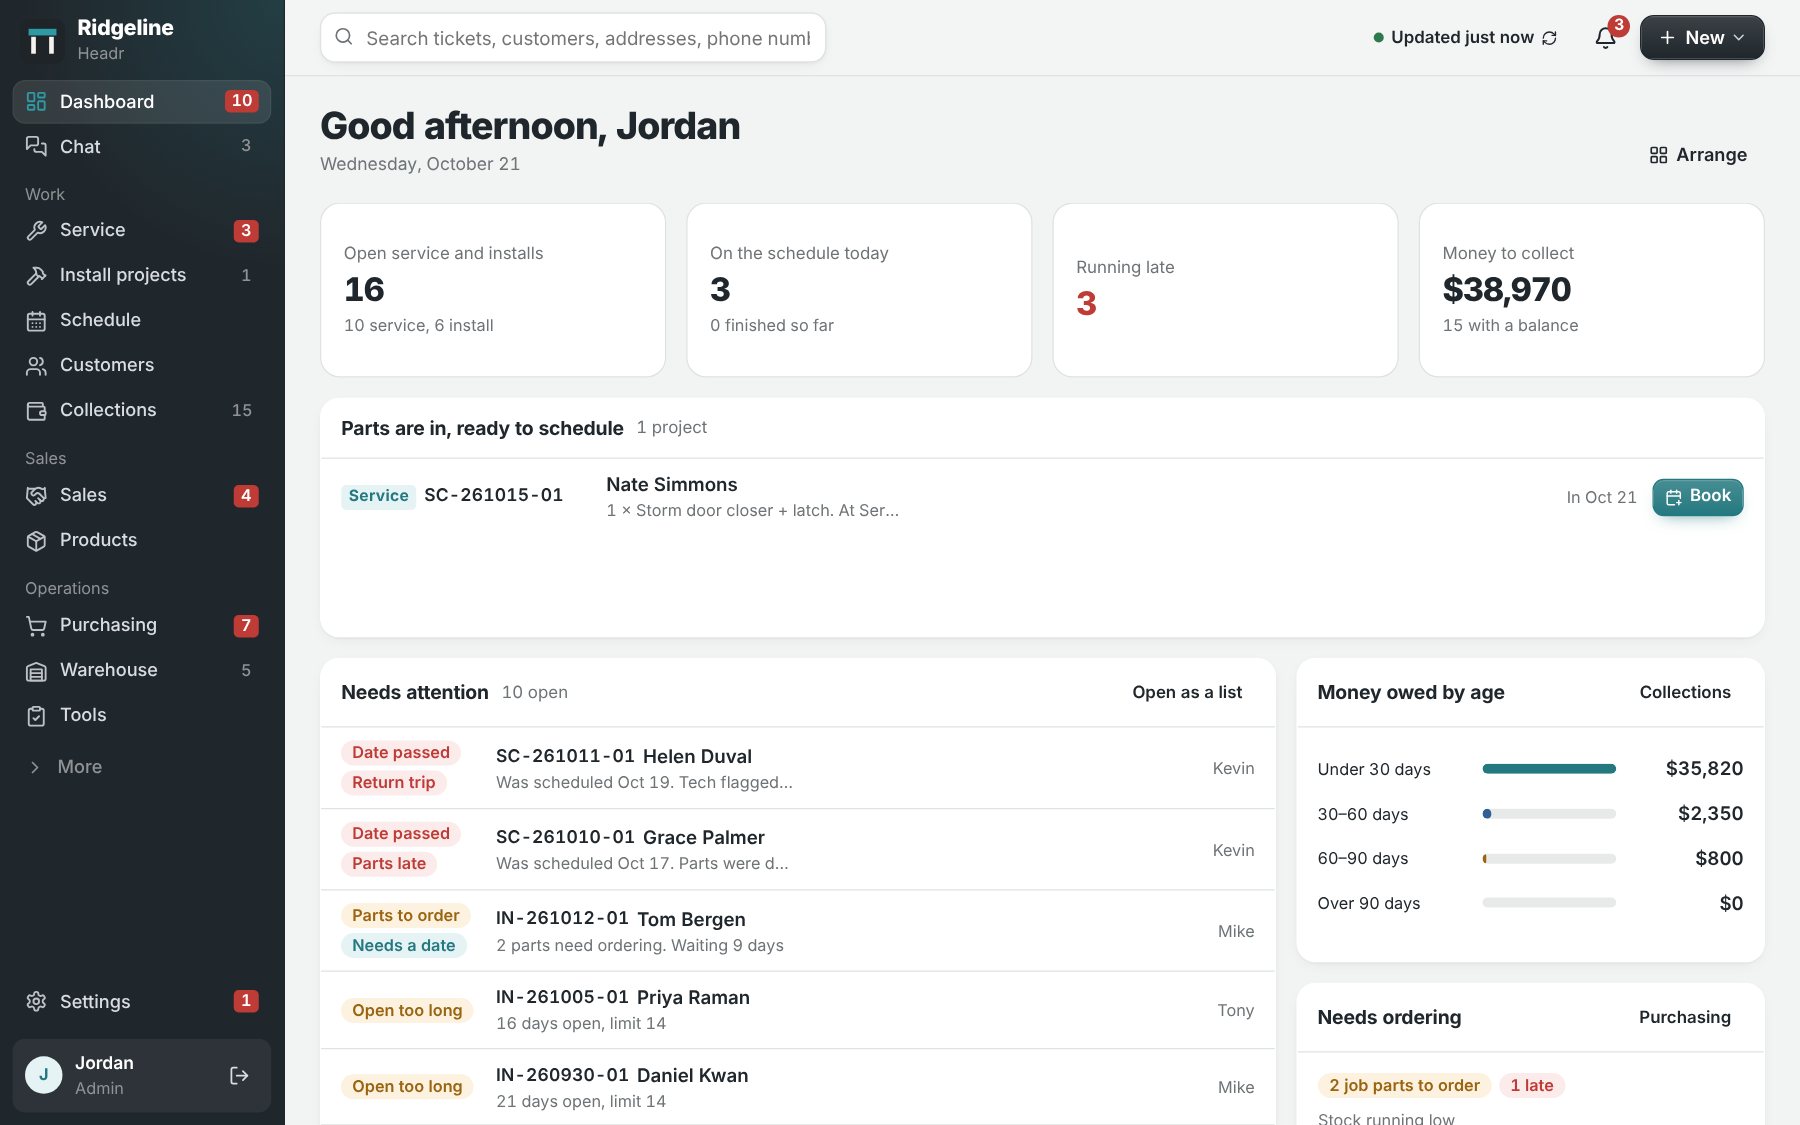Open ticket IN-261005-01 Priya Raman

[x=798, y=1010]
